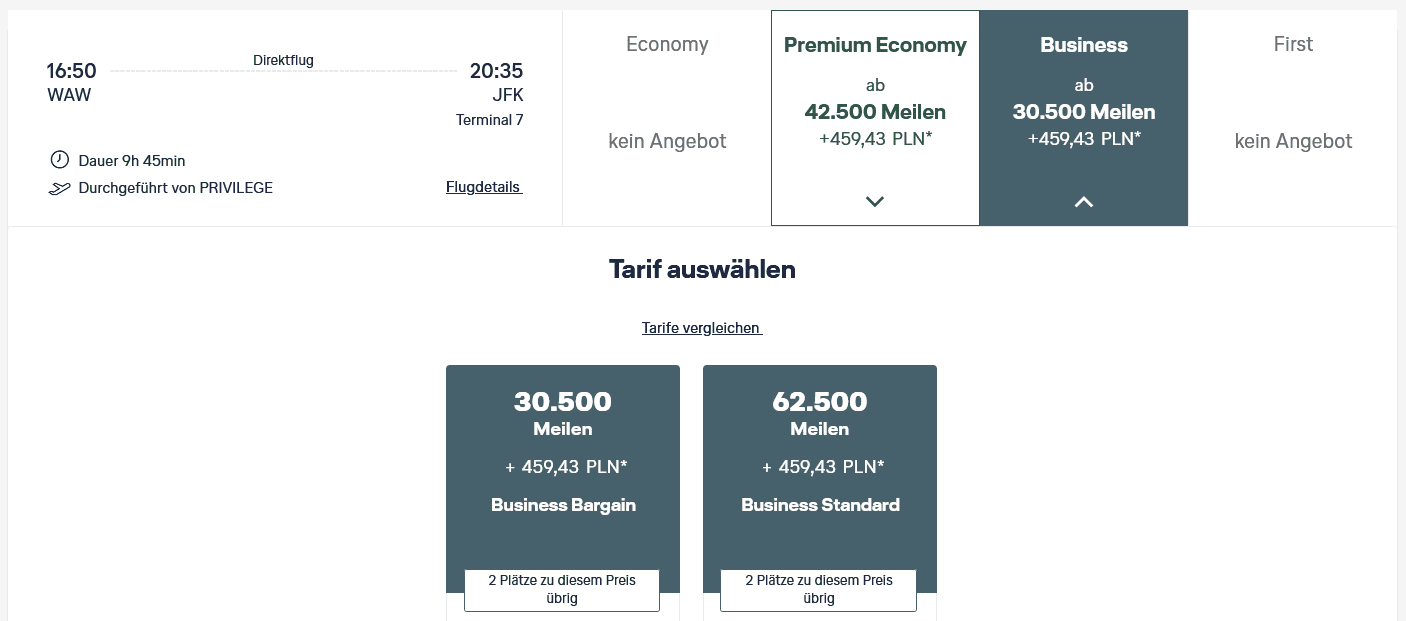Open the Flugdetails link
The height and width of the screenshot is (621, 1406).
484,187
